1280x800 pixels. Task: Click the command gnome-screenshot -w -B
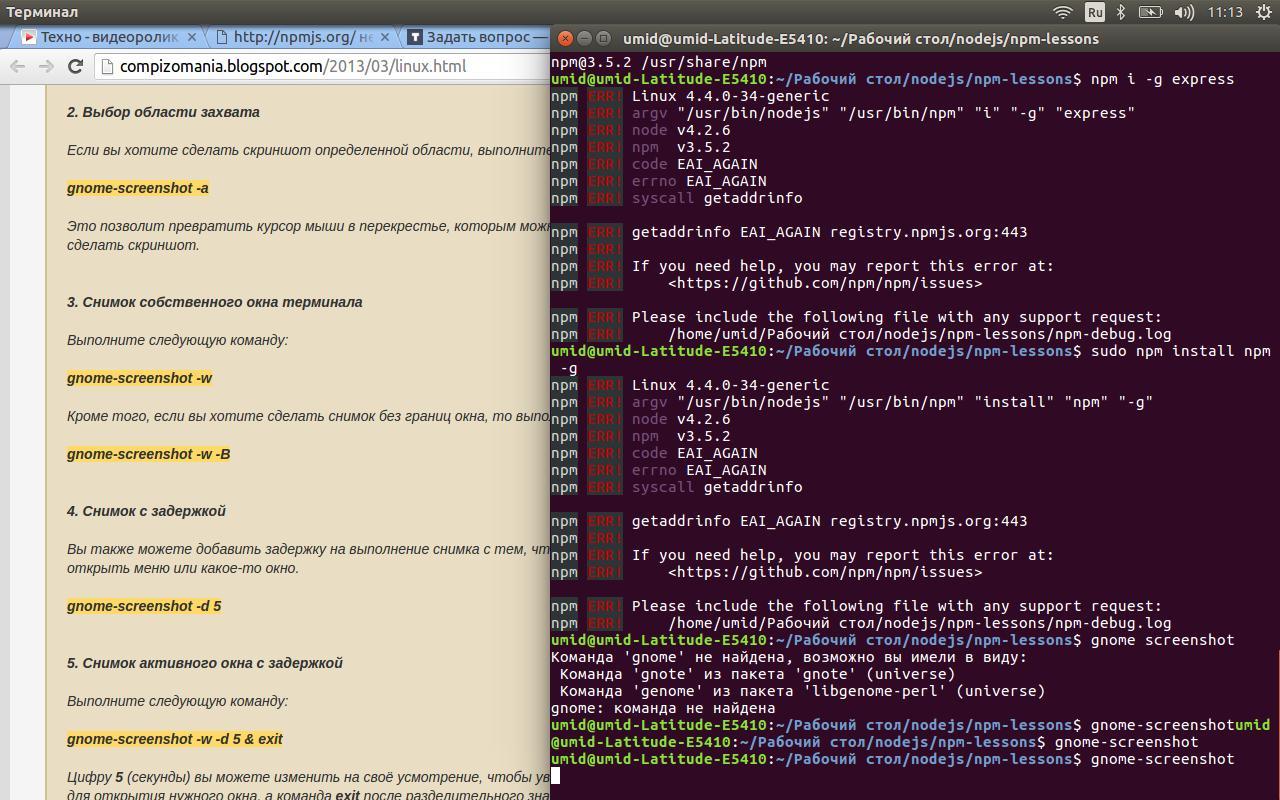[149, 454]
